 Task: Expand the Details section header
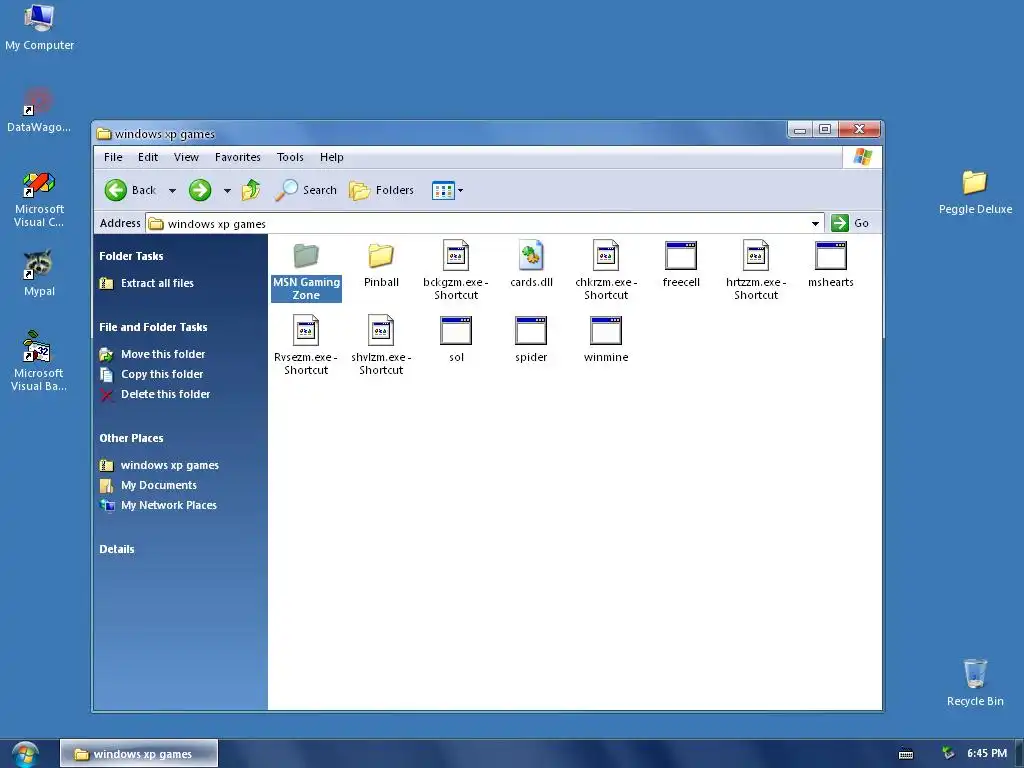(117, 549)
